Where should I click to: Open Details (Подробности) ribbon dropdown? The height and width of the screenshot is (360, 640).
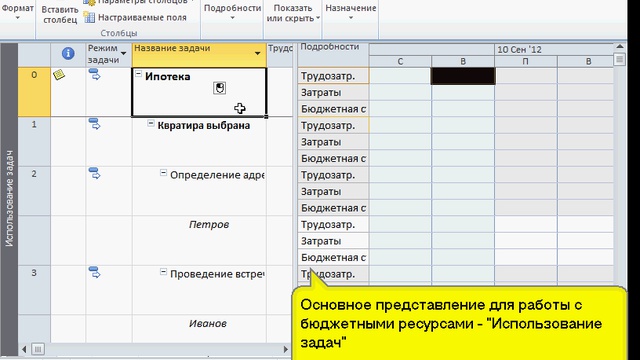click(x=232, y=12)
